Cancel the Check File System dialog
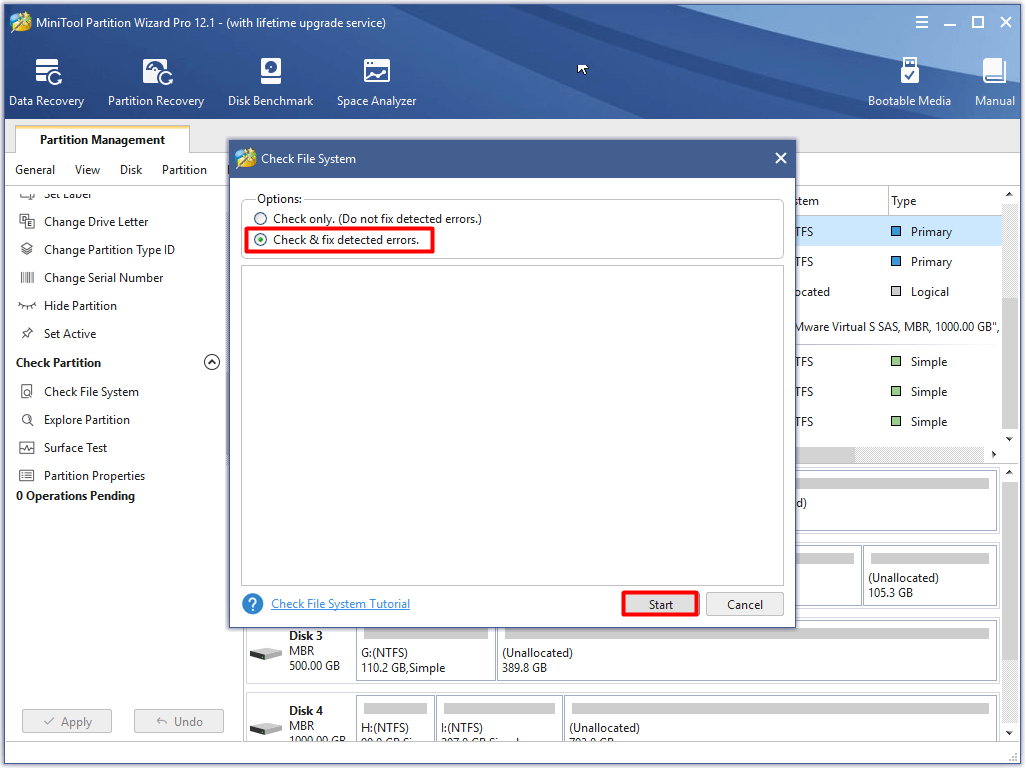Screen dimensions: 1026x768 coord(745,604)
